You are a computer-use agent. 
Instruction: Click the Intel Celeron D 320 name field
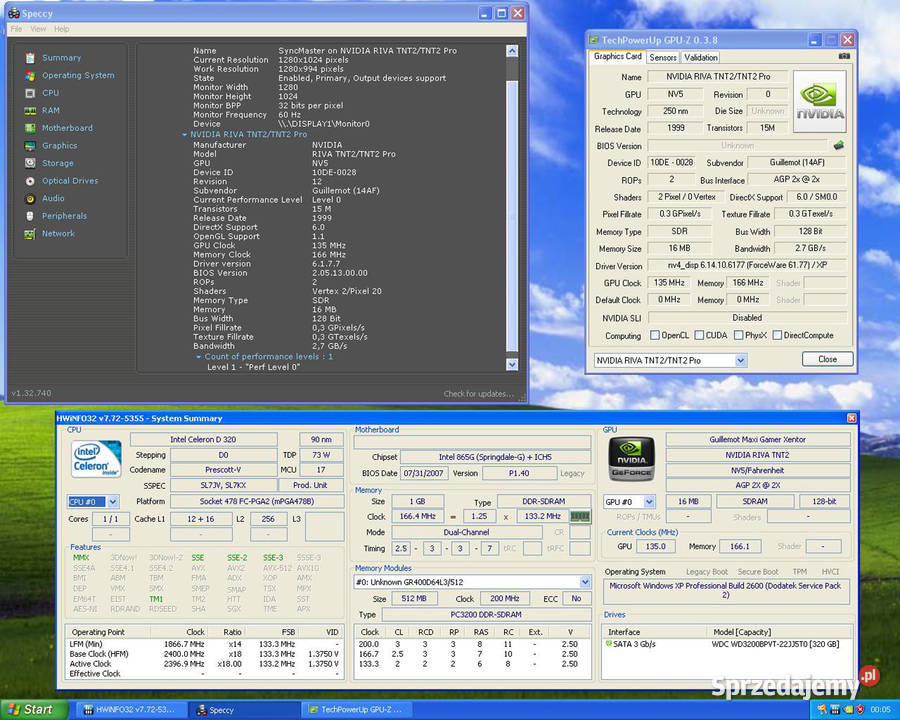203,439
